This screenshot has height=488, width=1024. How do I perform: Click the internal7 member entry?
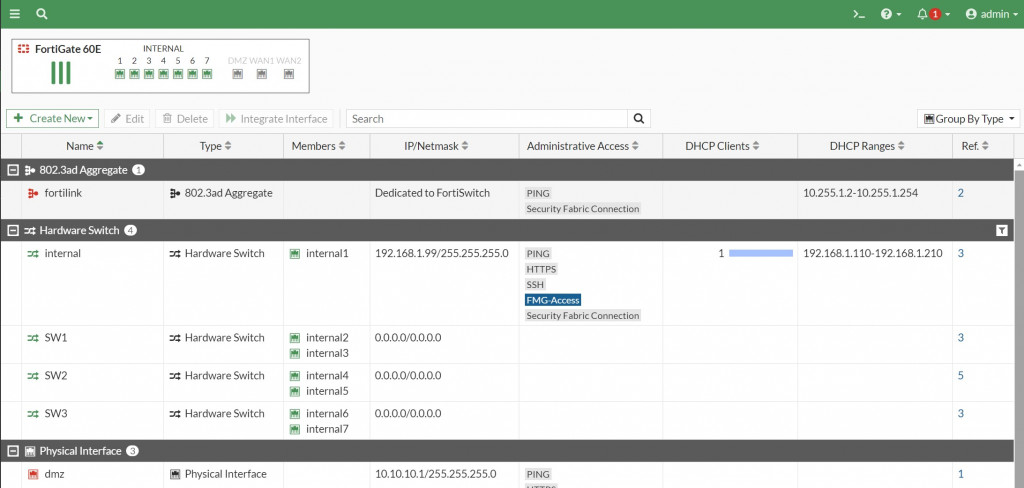tap(319, 429)
